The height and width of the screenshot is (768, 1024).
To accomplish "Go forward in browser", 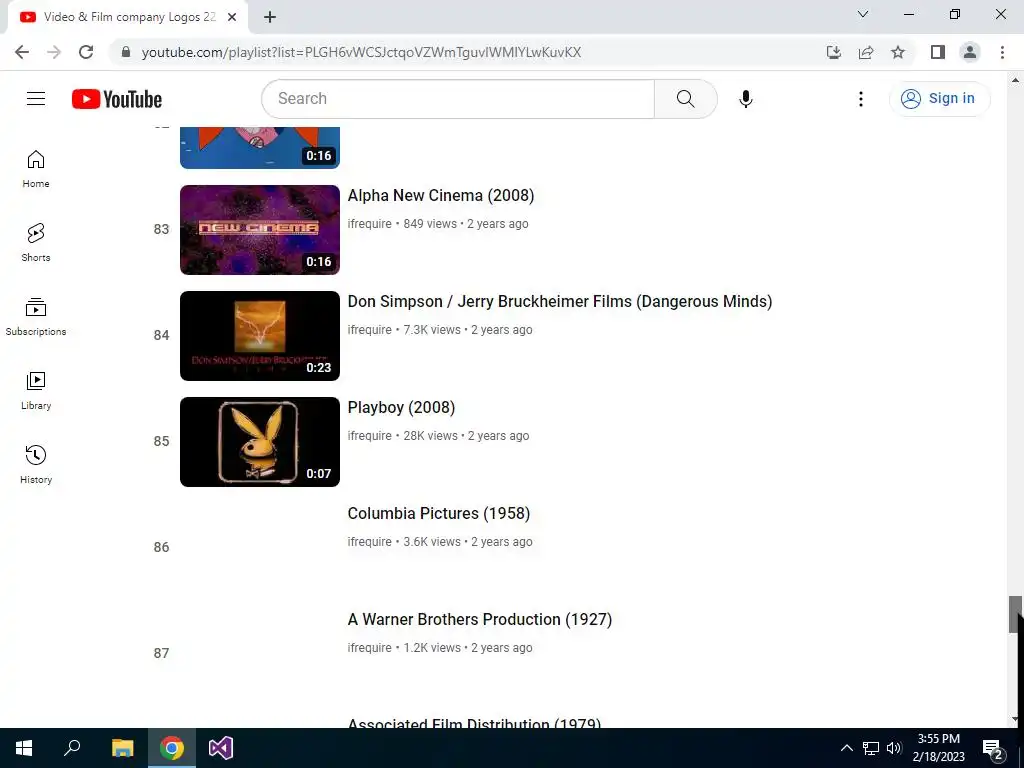I will pos(54,52).
